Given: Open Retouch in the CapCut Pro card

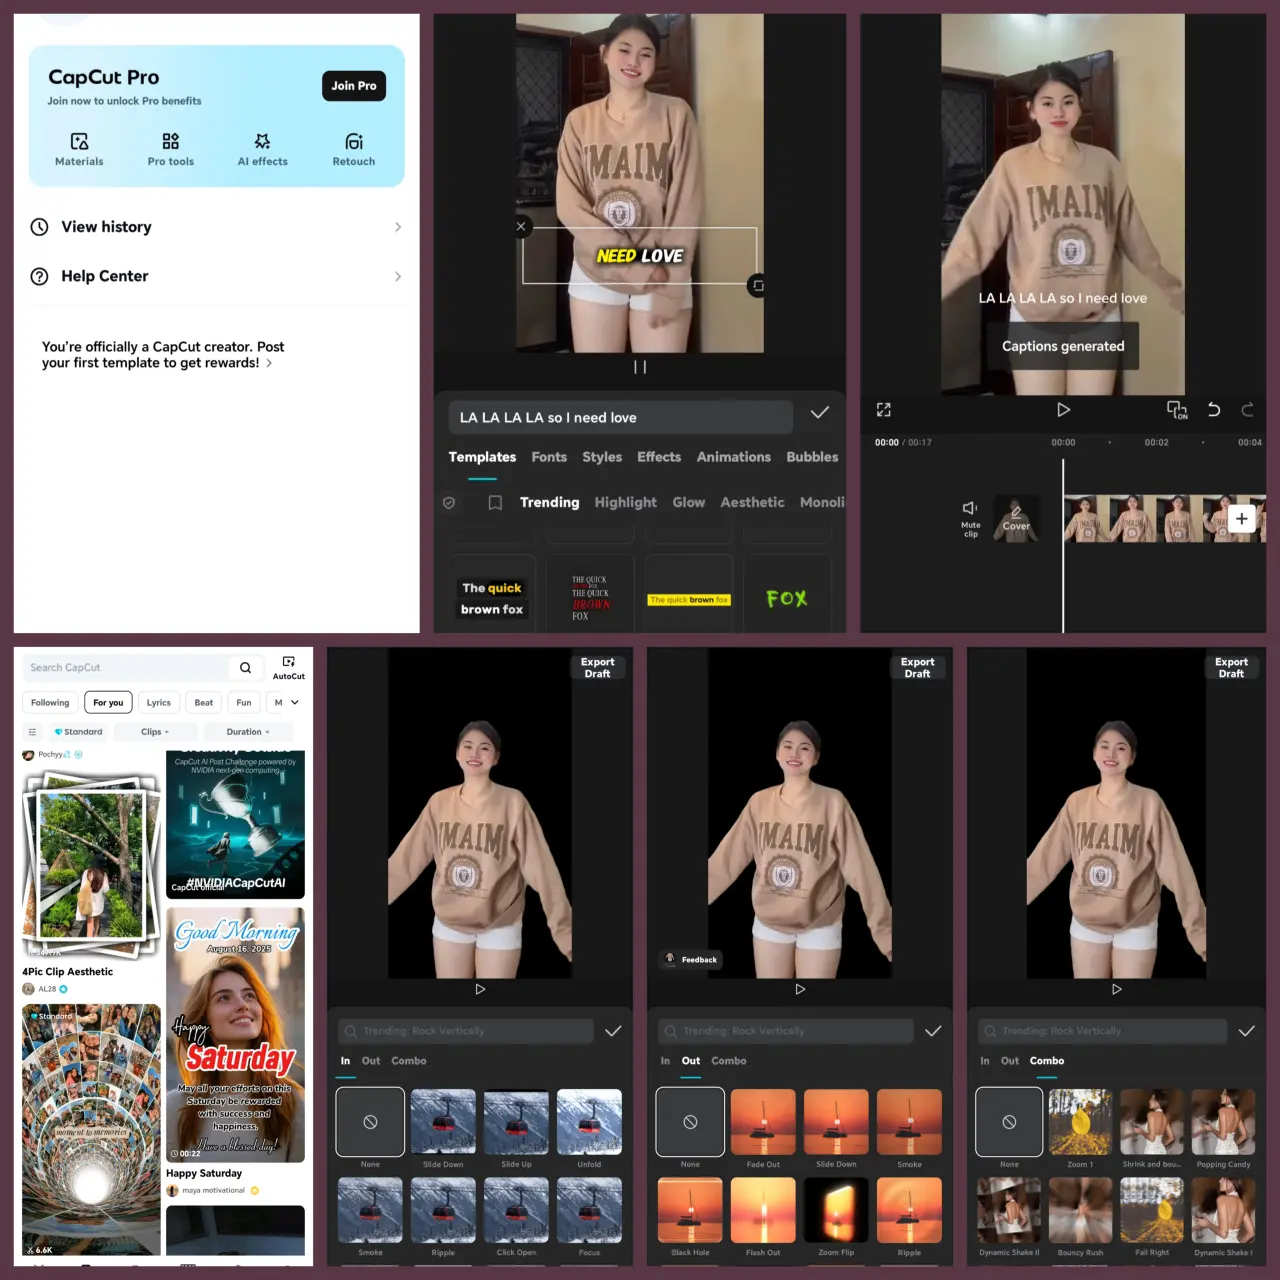Looking at the screenshot, I should (354, 149).
